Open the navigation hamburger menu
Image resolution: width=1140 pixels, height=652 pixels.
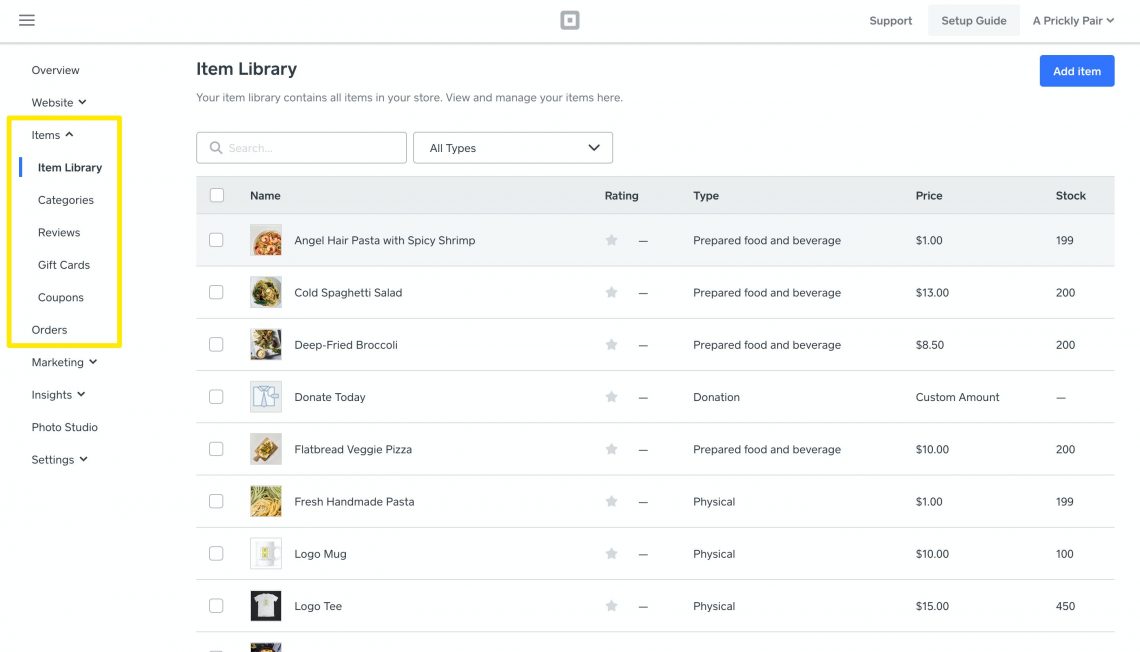pos(26,20)
